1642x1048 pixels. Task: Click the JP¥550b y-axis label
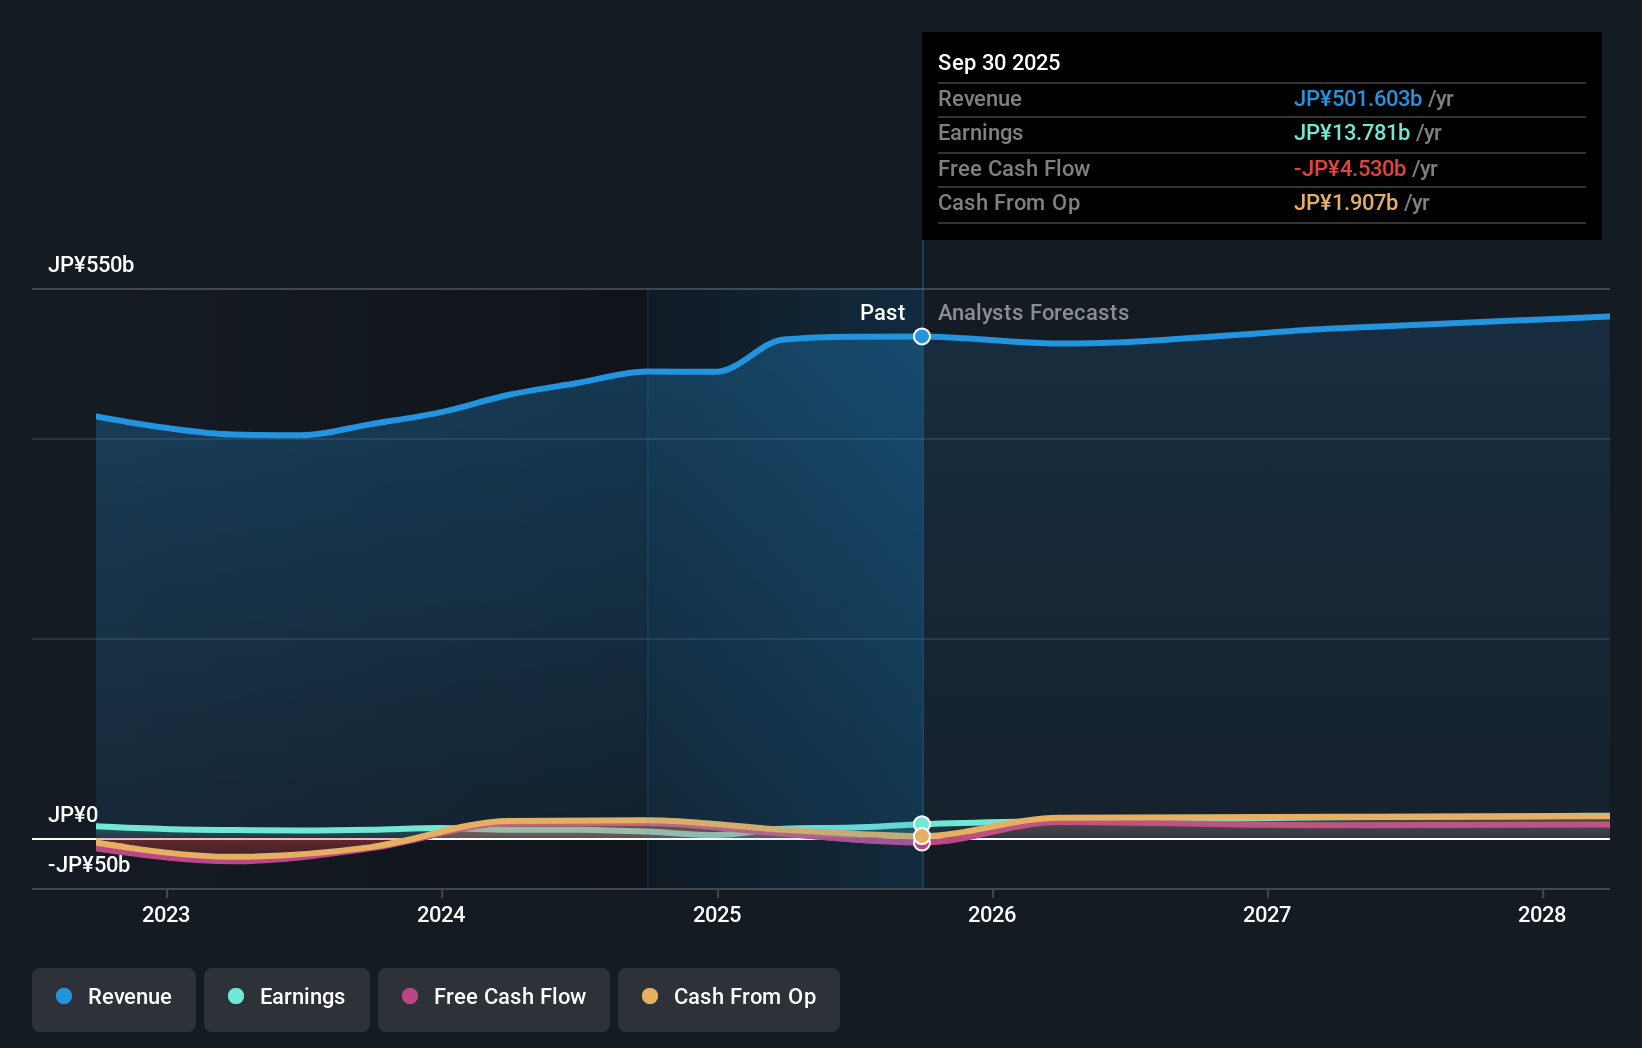[x=91, y=265]
